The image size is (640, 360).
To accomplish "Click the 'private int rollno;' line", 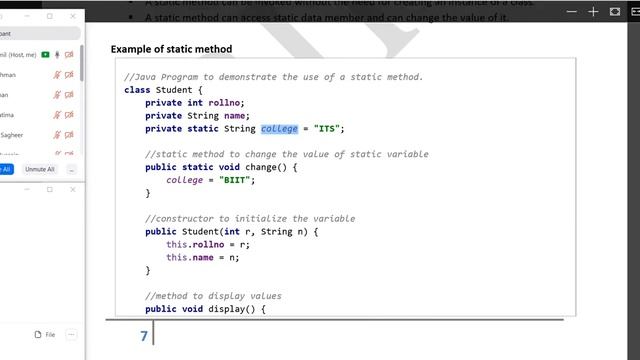I will coord(195,103).
